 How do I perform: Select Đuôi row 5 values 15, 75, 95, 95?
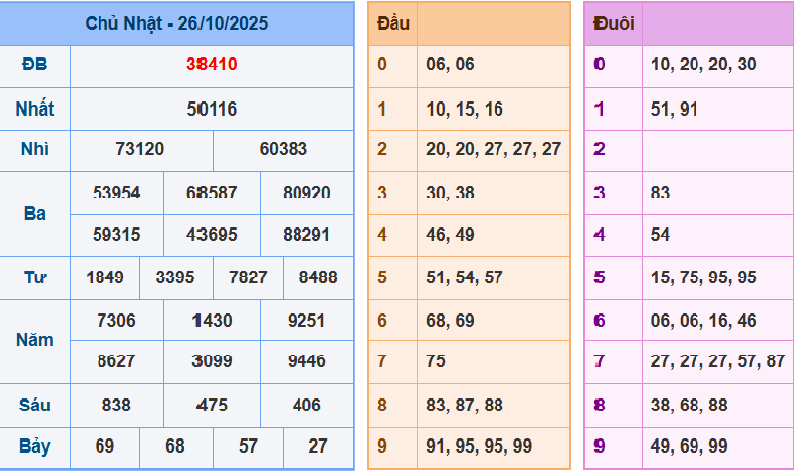tap(703, 278)
